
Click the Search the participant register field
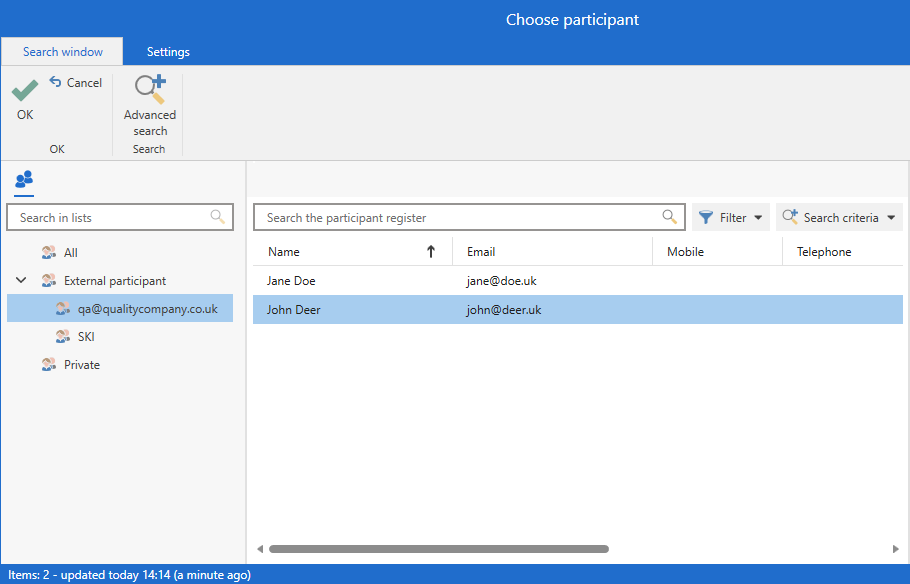point(469,217)
